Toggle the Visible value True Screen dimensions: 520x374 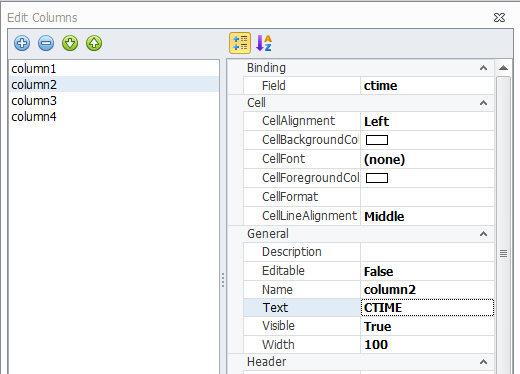pos(427,326)
